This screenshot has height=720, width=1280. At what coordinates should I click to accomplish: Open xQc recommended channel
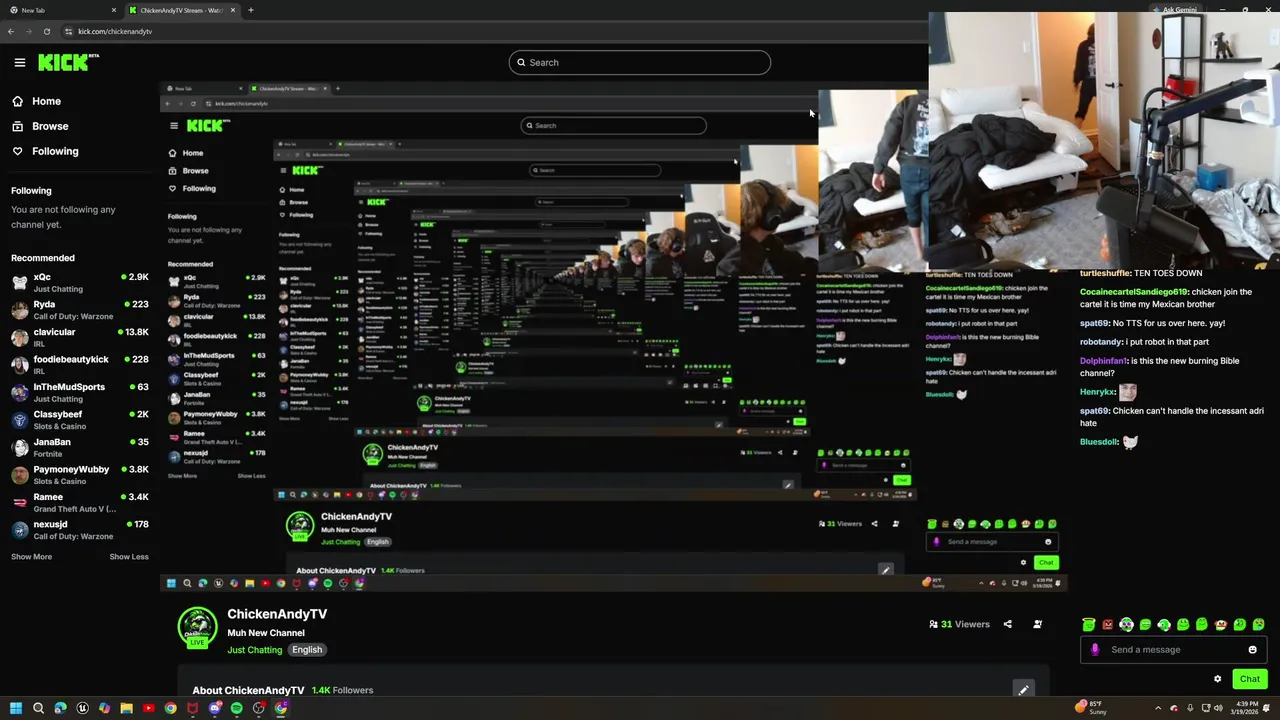point(80,283)
